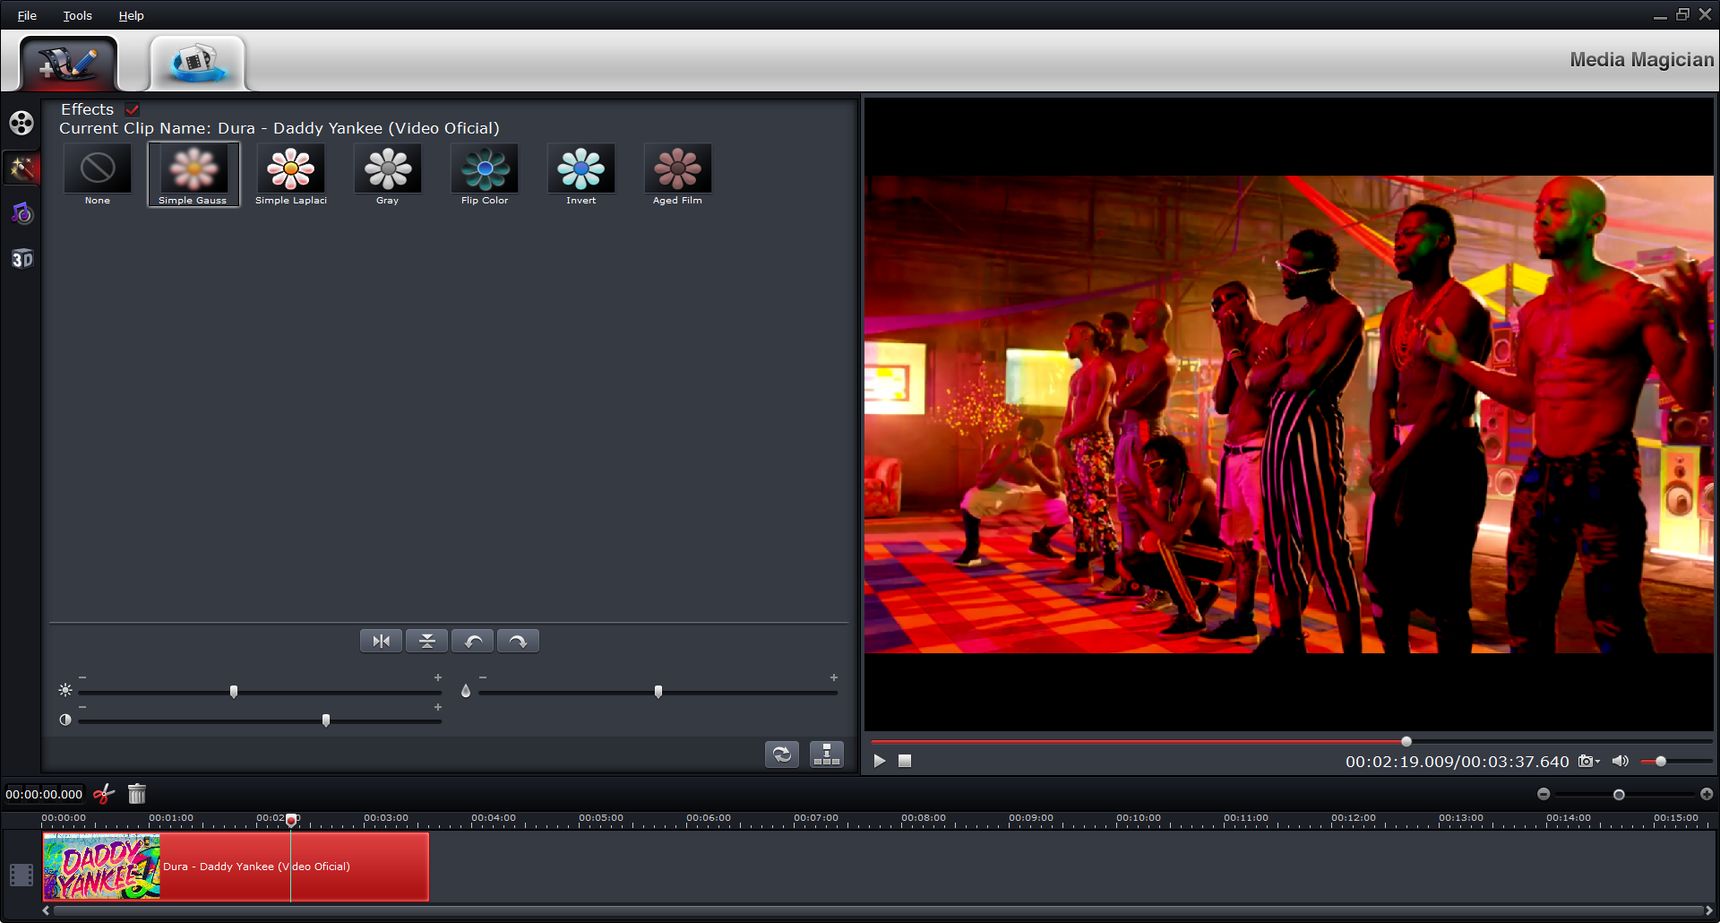Viewport: 1720px width, 923px height.
Task: Delete the clip with trash icon
Action: tap(137, 794)
